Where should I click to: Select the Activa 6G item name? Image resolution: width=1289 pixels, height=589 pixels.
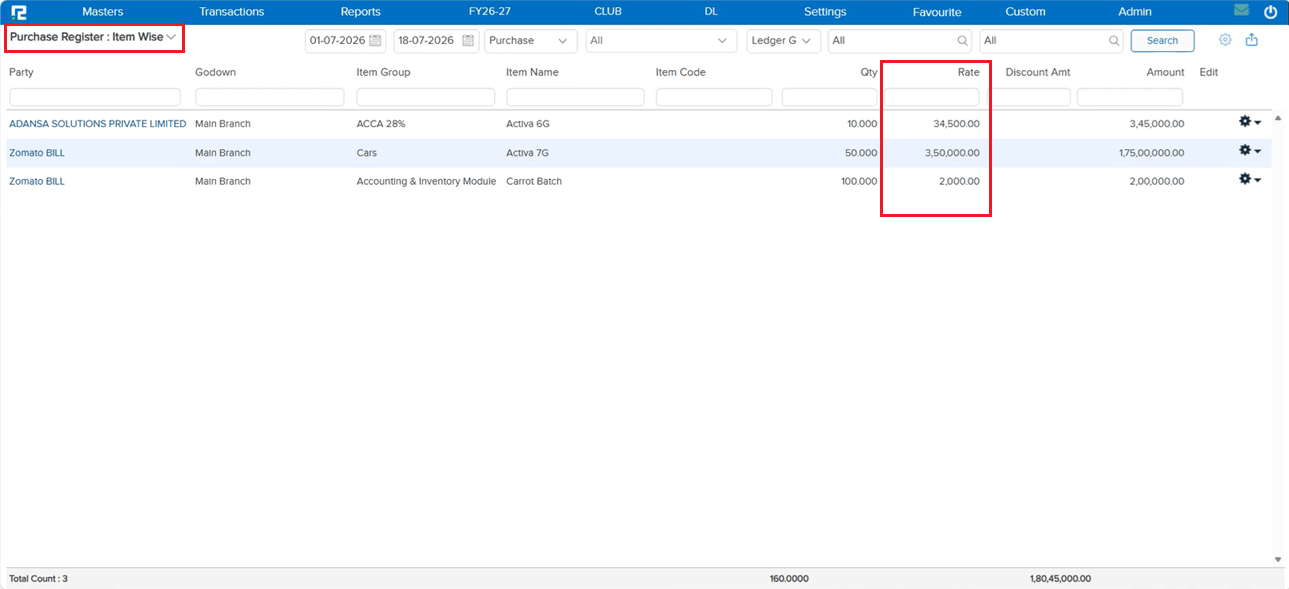point(528,124)
